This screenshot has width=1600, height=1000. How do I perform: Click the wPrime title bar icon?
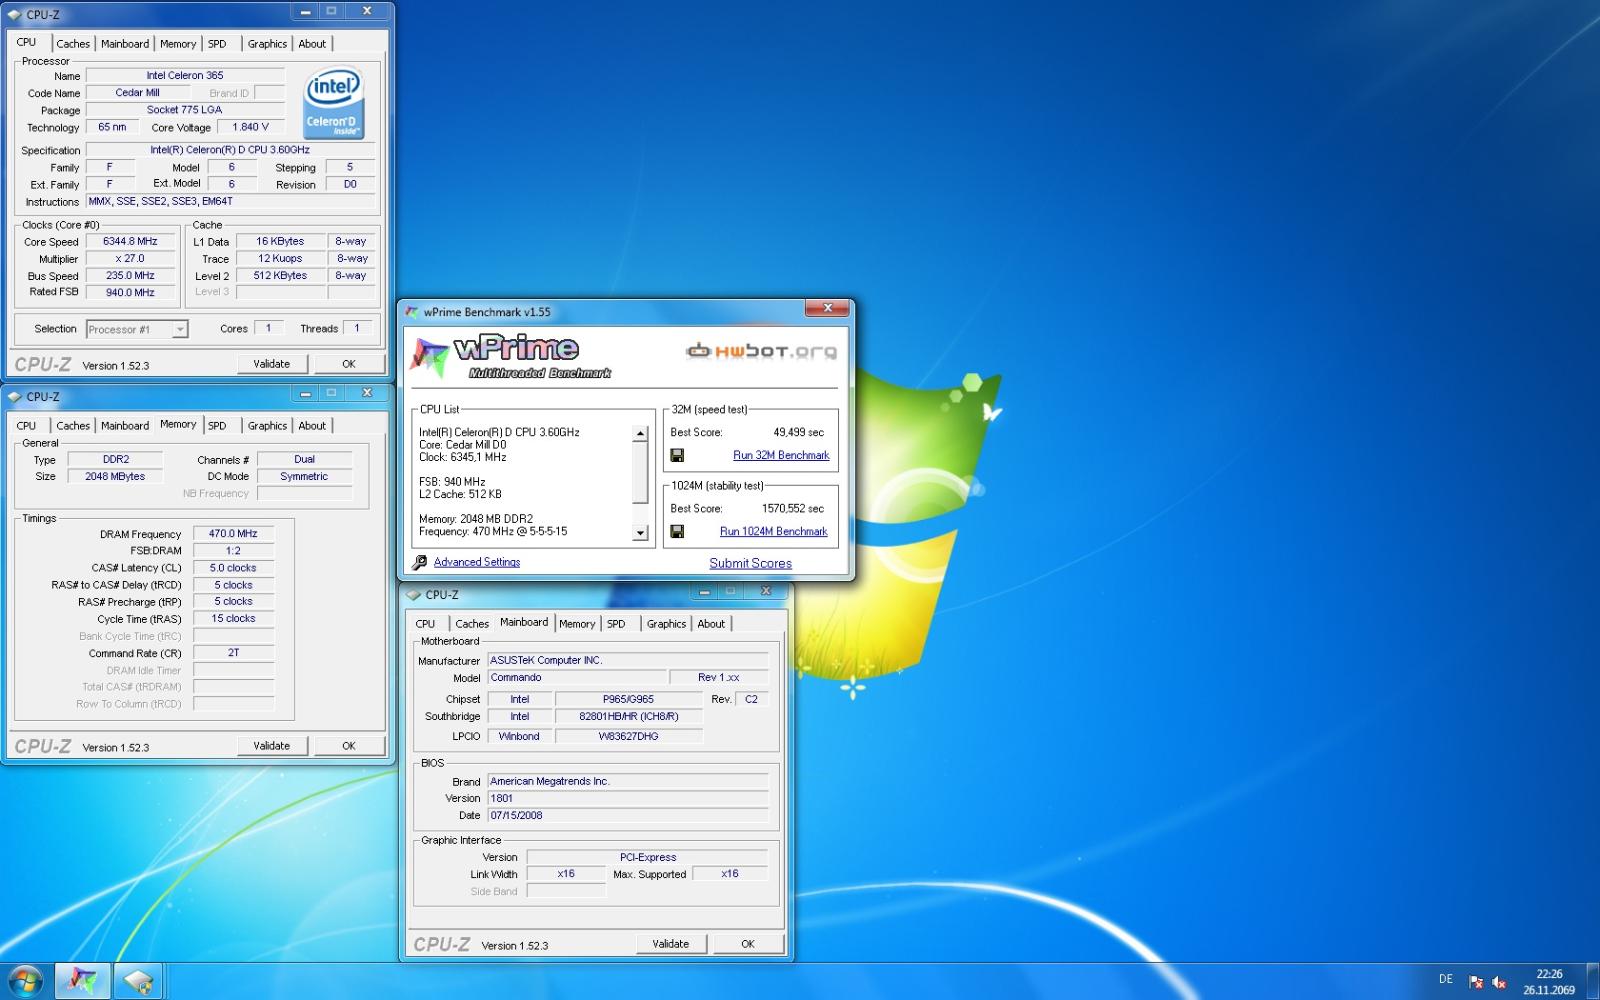[x=412, y=312]
